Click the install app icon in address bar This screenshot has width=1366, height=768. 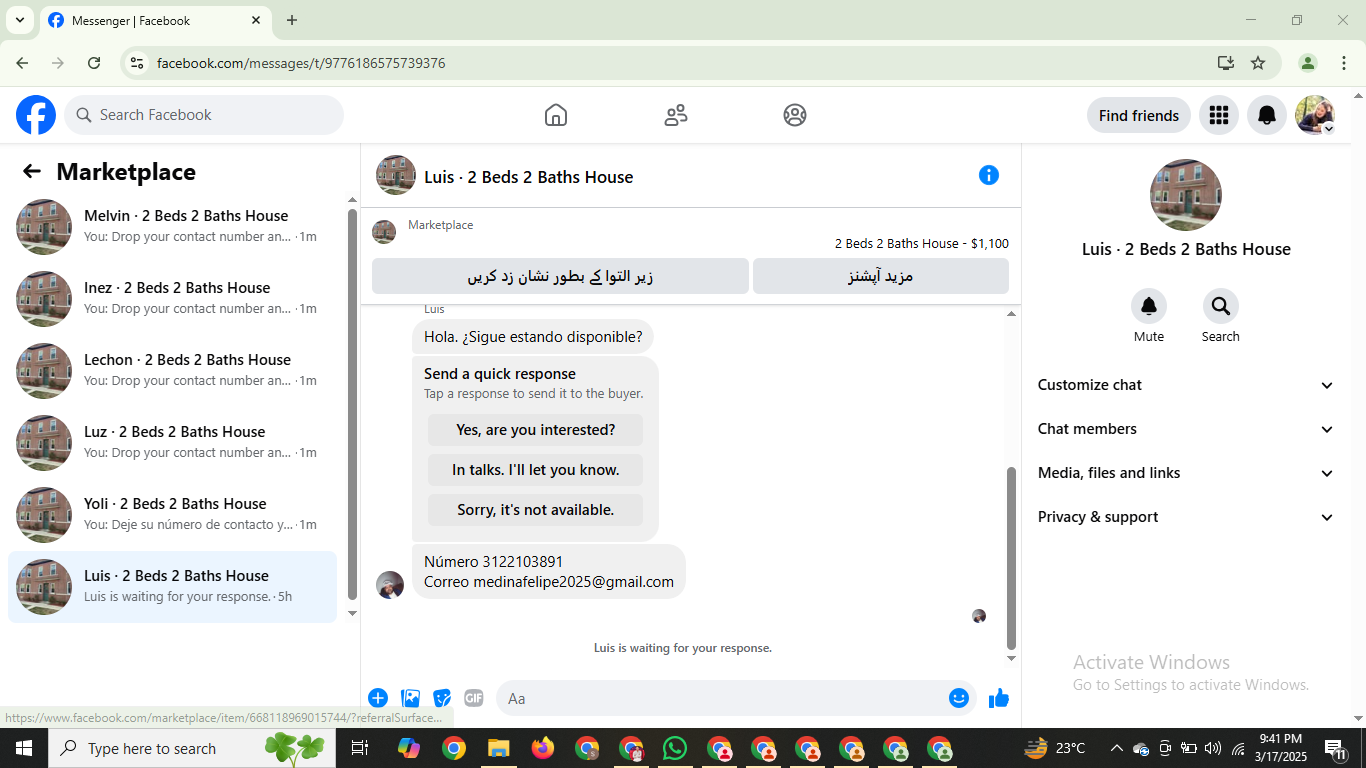1226,63
